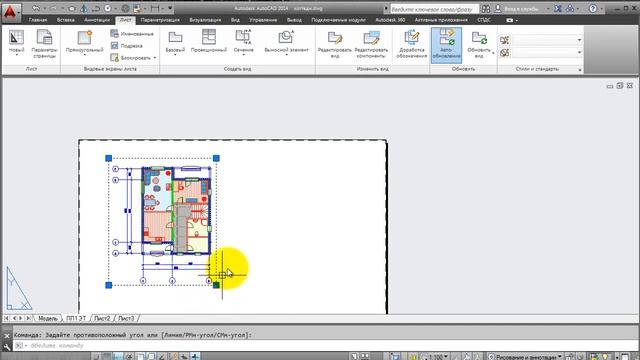The image size is (640, 360).
Task: Click first layout tab navigation arrow
Action: (x=6, y=318)
